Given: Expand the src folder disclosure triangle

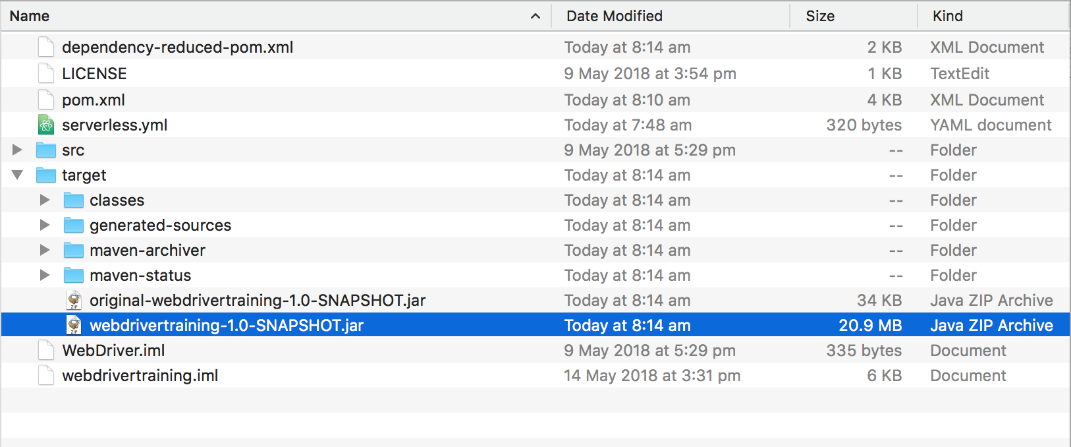Looking at the screenshot, I should click(x=16, y=150).
